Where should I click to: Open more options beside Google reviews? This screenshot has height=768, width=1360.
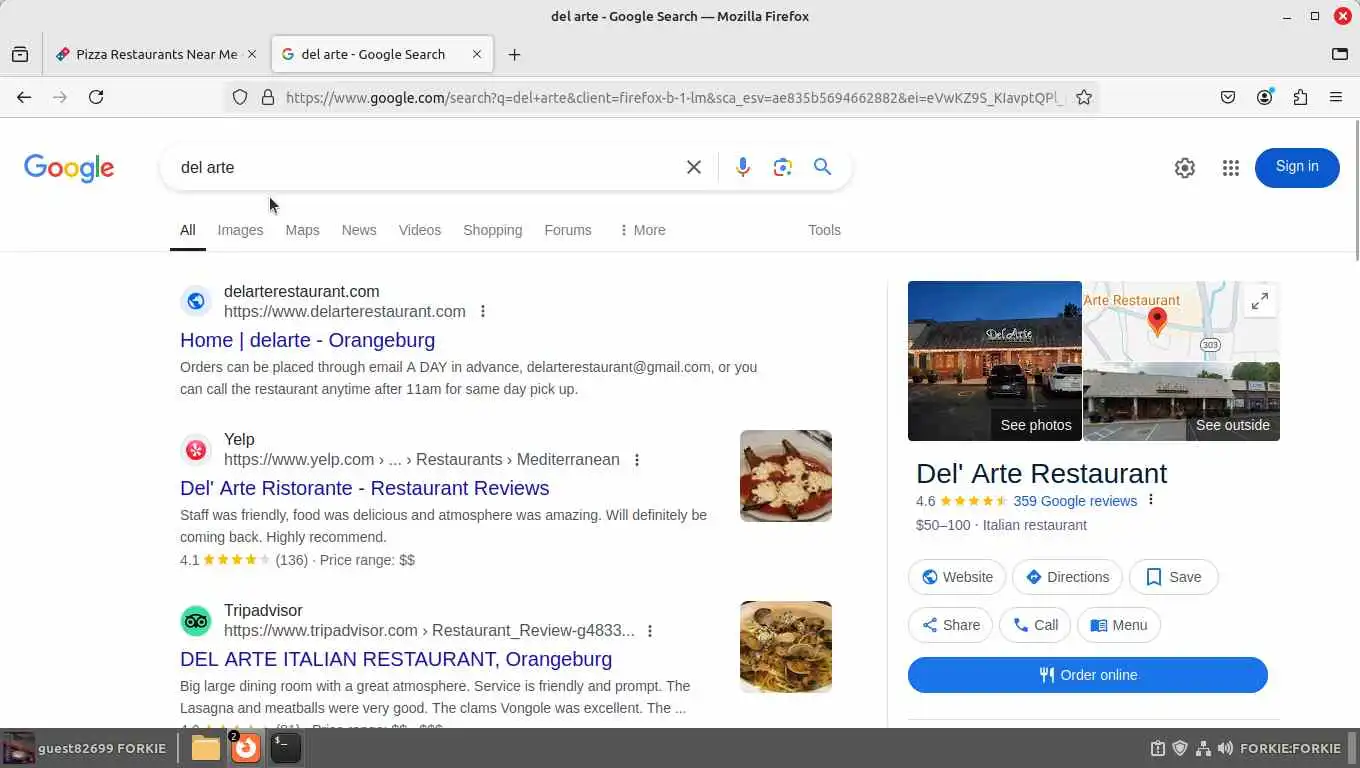[1150, 500]
